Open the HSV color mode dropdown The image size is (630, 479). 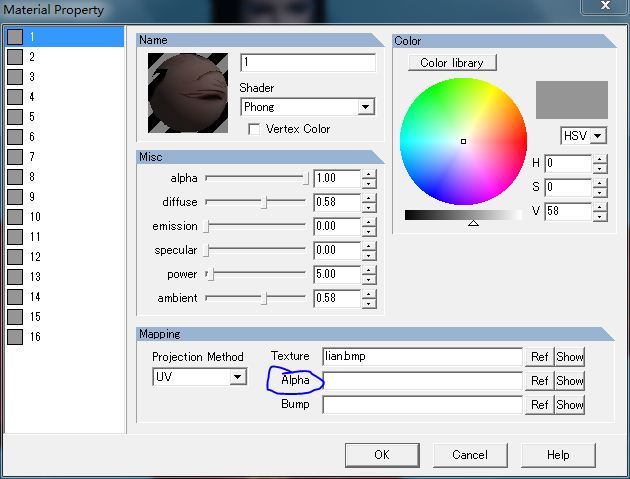[598, 135]
